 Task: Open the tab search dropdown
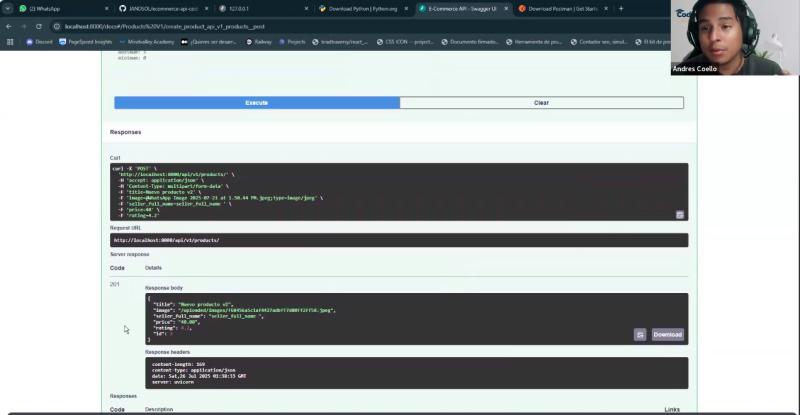7,9
